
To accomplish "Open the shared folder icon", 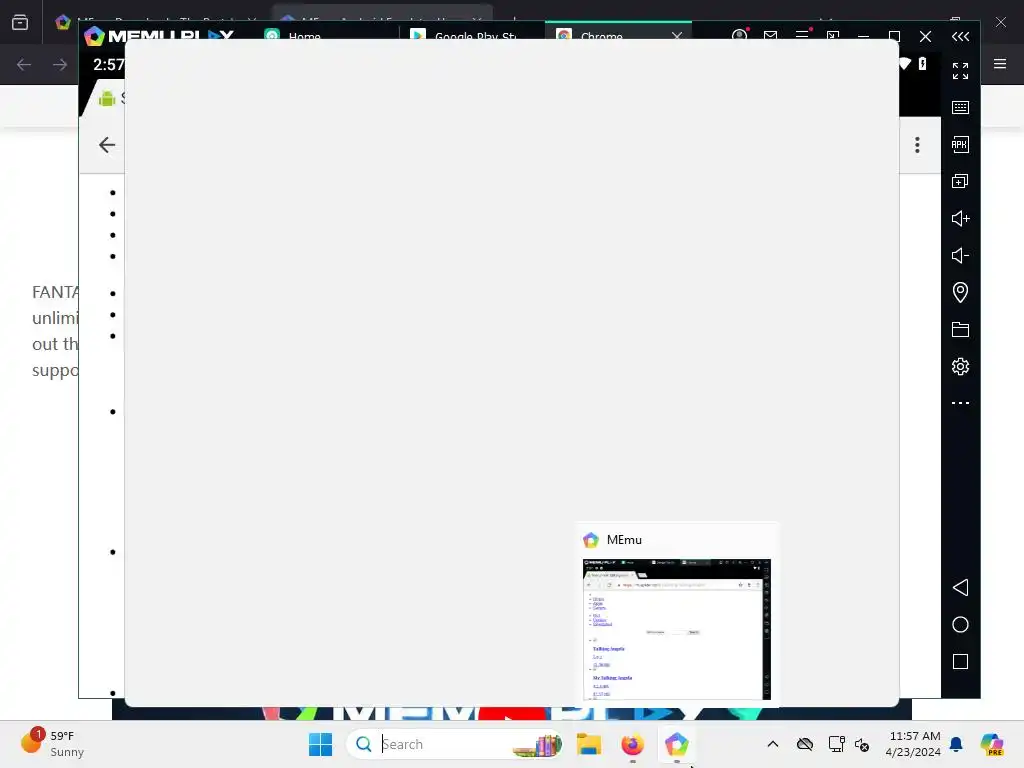I will (960, 329).
